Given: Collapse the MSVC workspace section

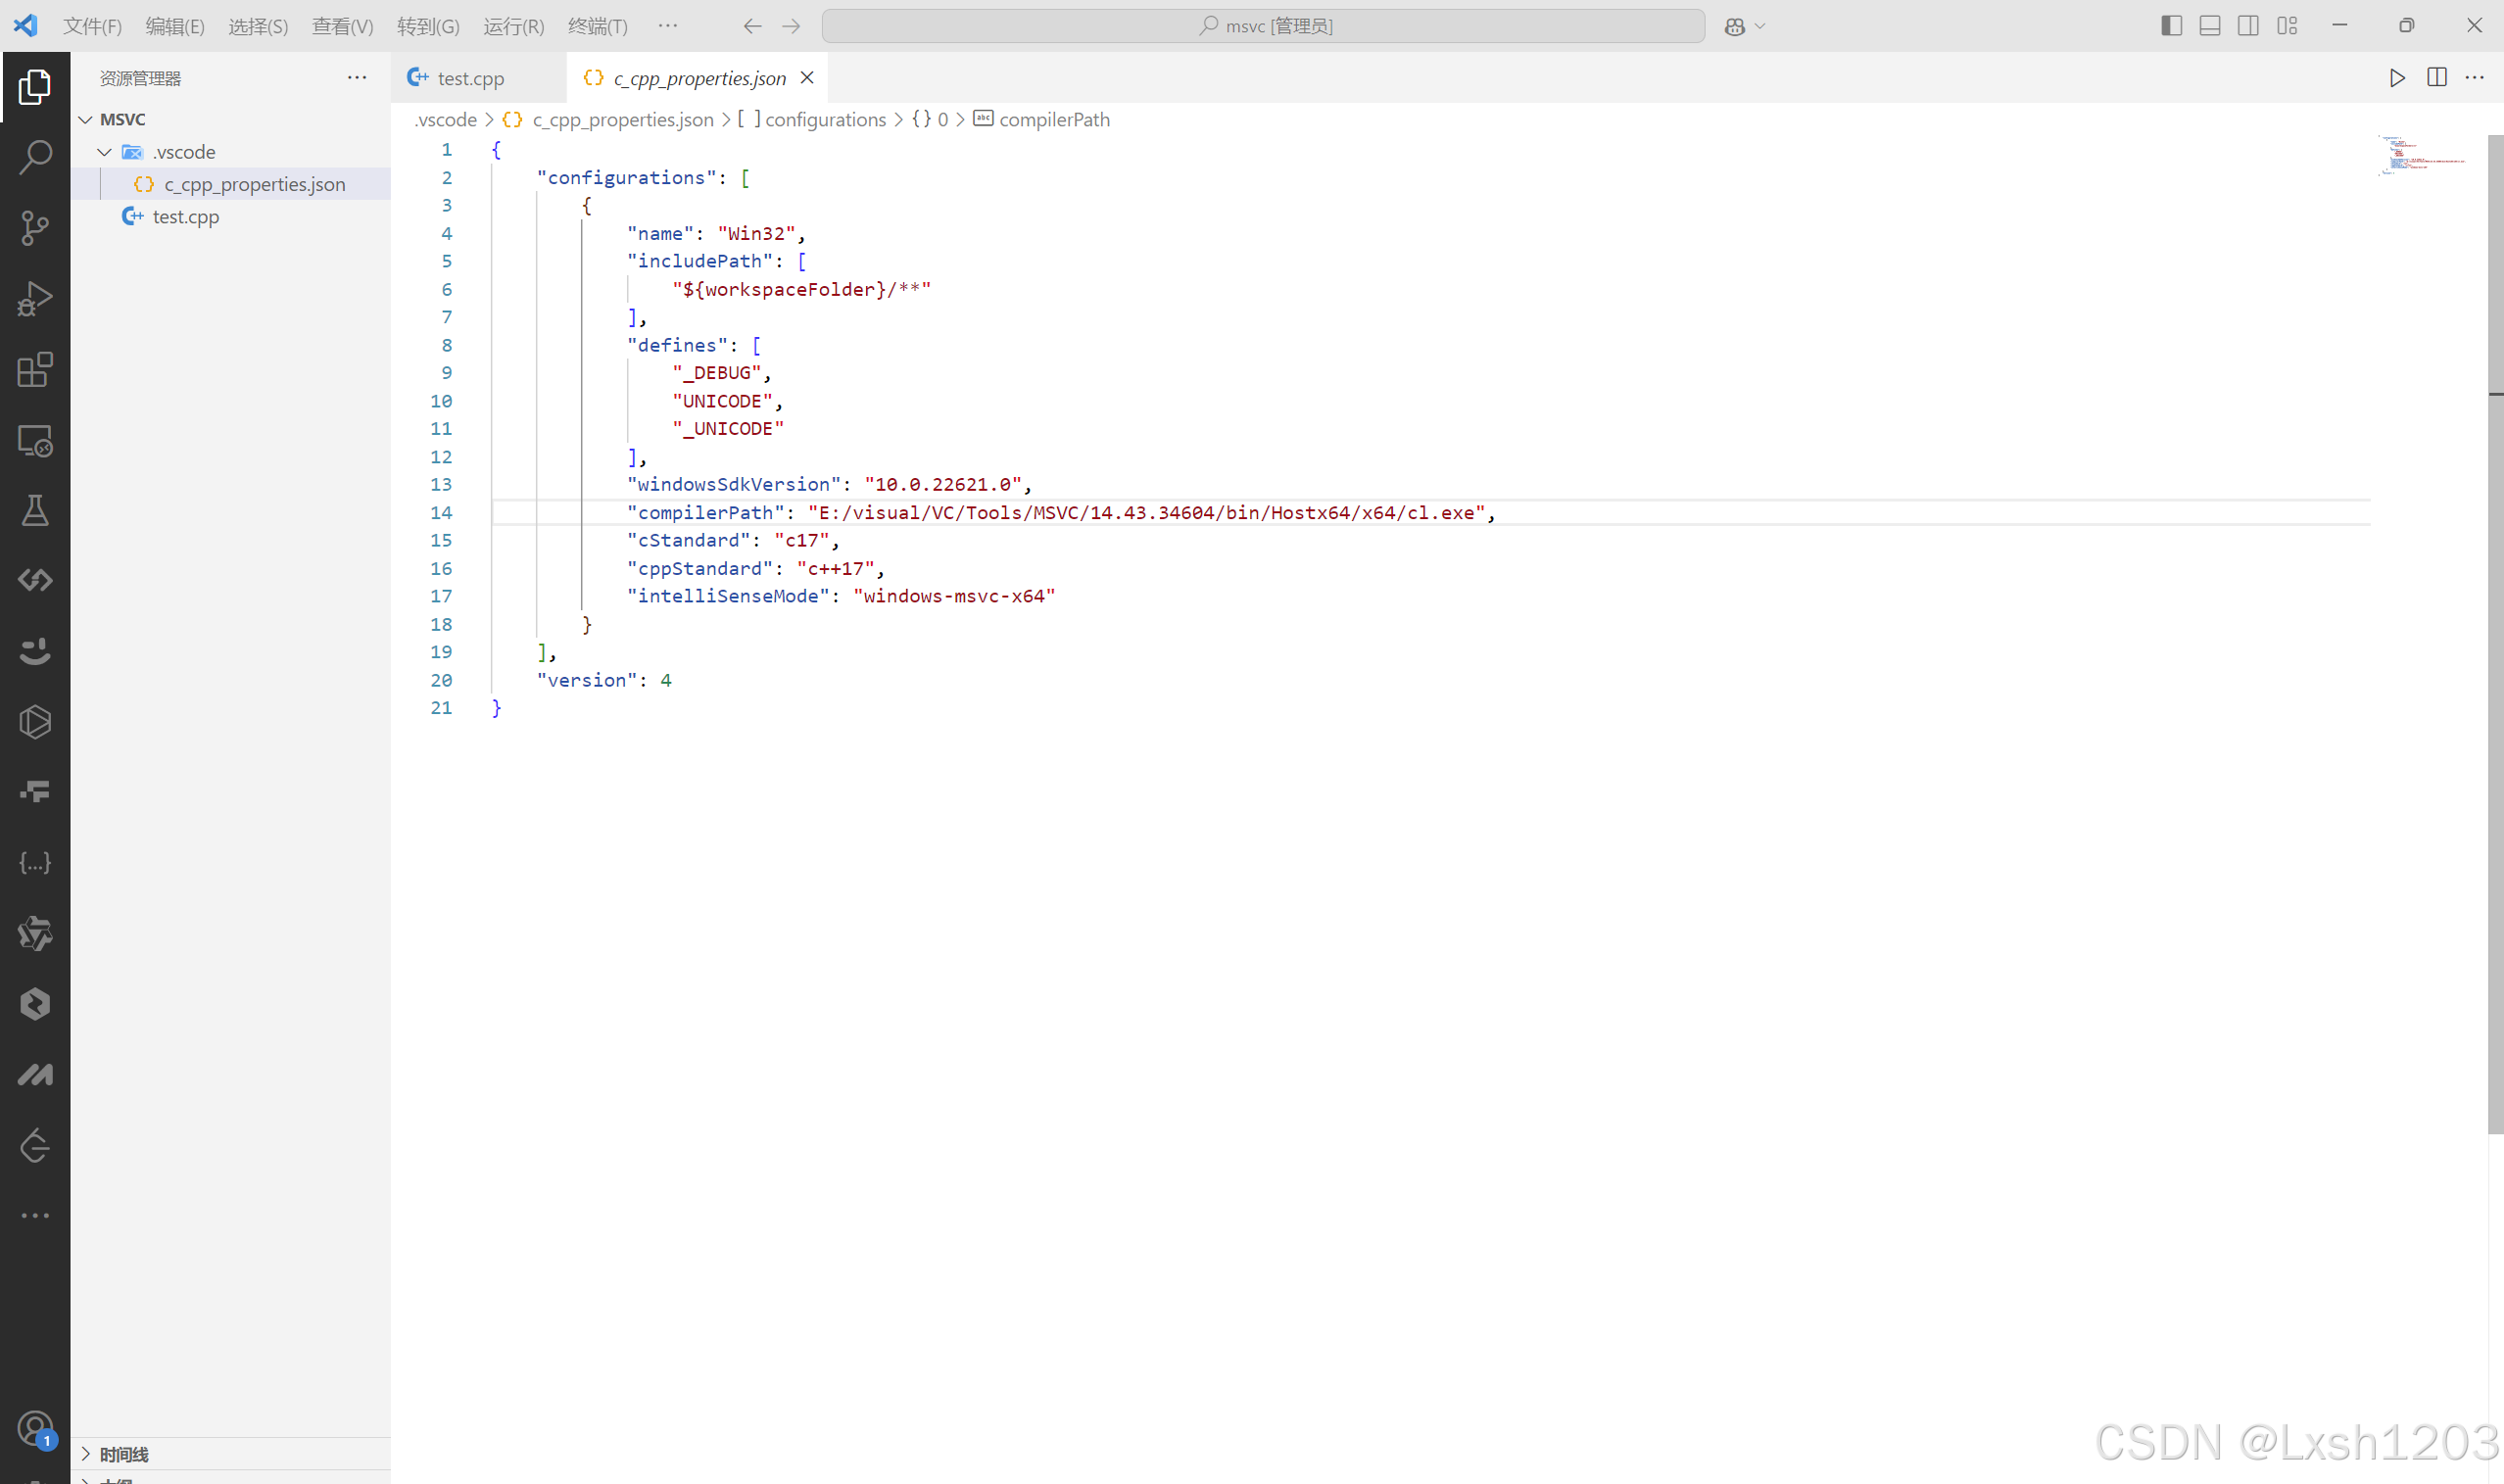Looking at the screenshot, I should 86,119.
